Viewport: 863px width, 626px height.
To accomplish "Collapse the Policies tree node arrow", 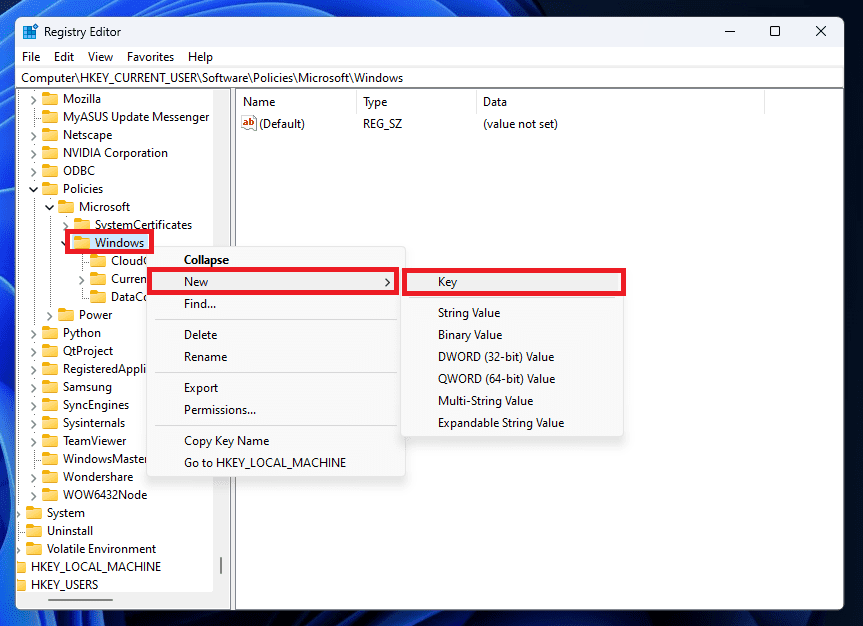I will 34,189.
